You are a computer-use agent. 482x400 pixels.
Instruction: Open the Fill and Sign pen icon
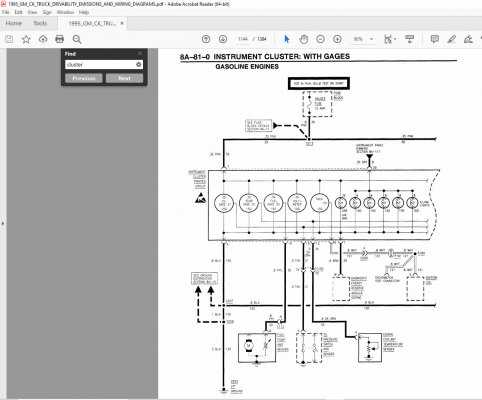(468, 39)
